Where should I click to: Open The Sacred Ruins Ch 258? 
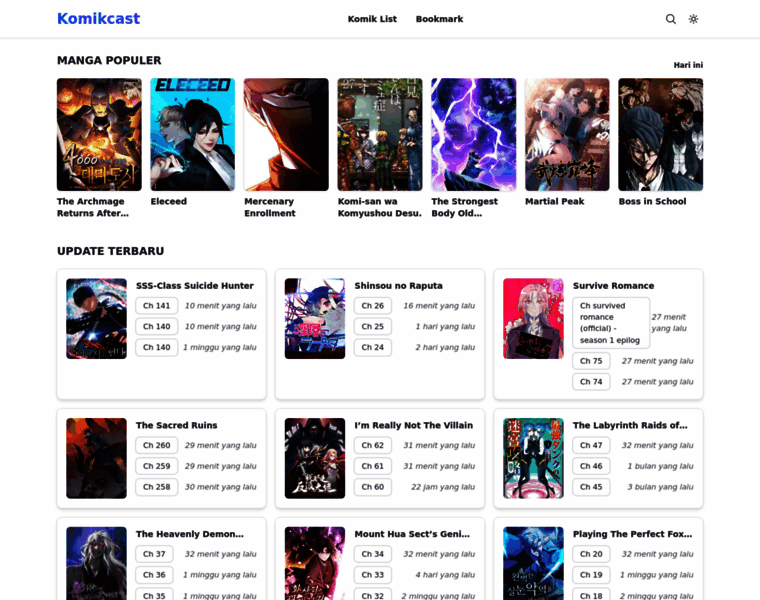(x=157, y=487)
